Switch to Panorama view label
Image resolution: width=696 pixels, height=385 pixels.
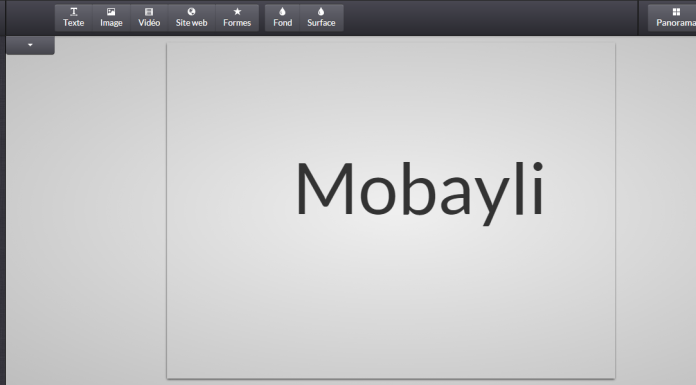(x=676, y=23)
